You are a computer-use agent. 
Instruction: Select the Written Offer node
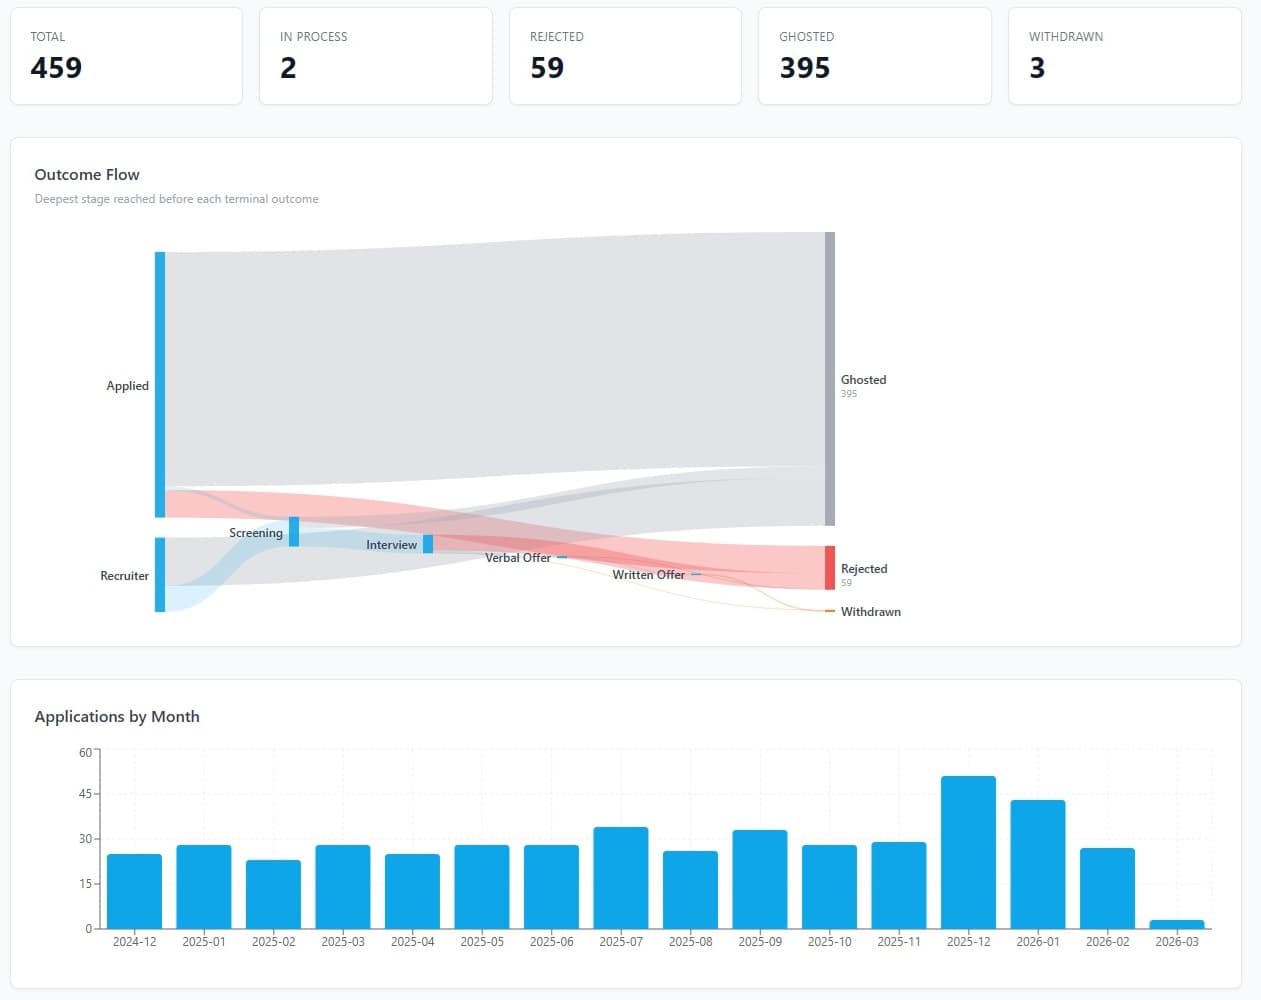tap(698, 575)
